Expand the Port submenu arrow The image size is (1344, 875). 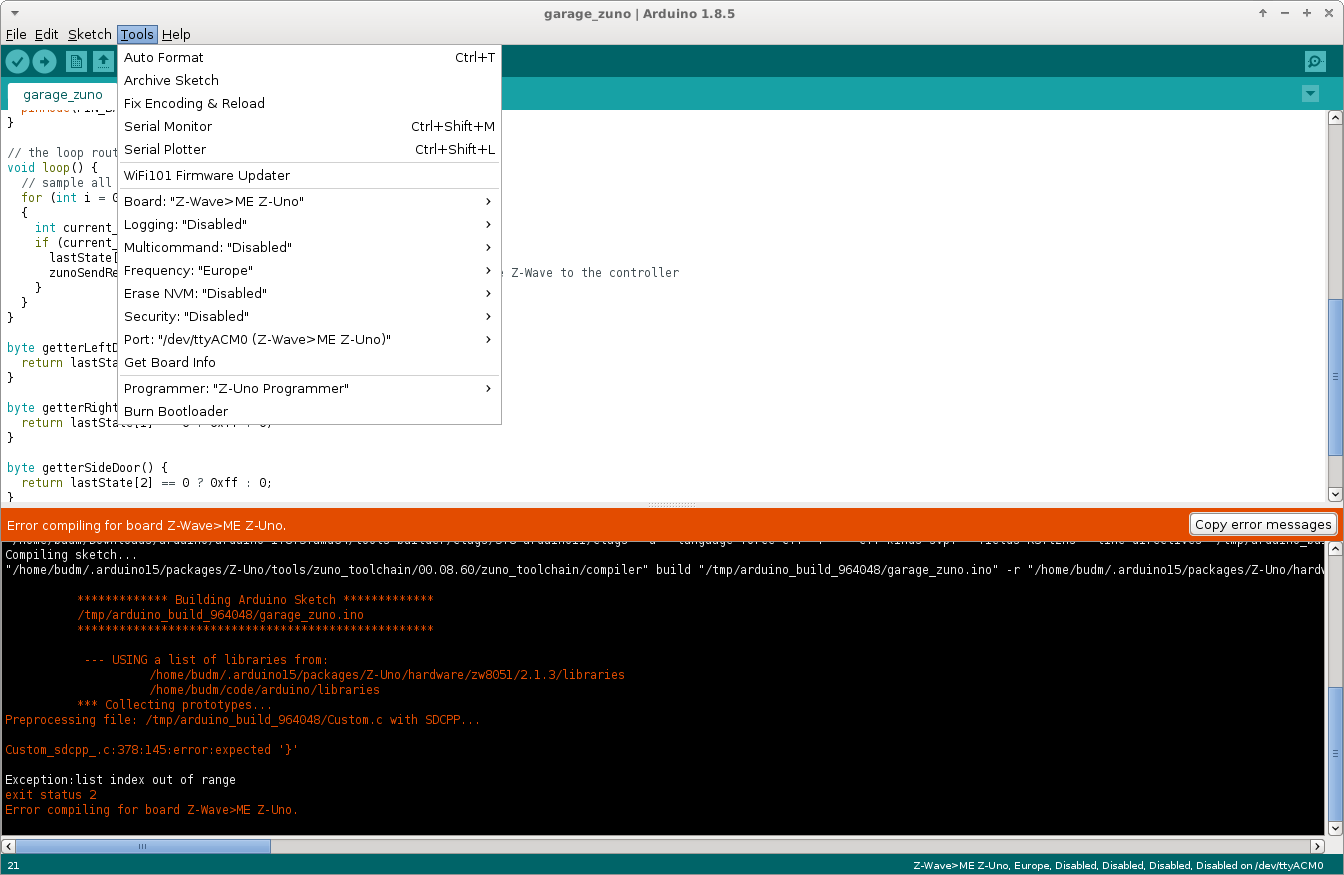pos(488,339)
